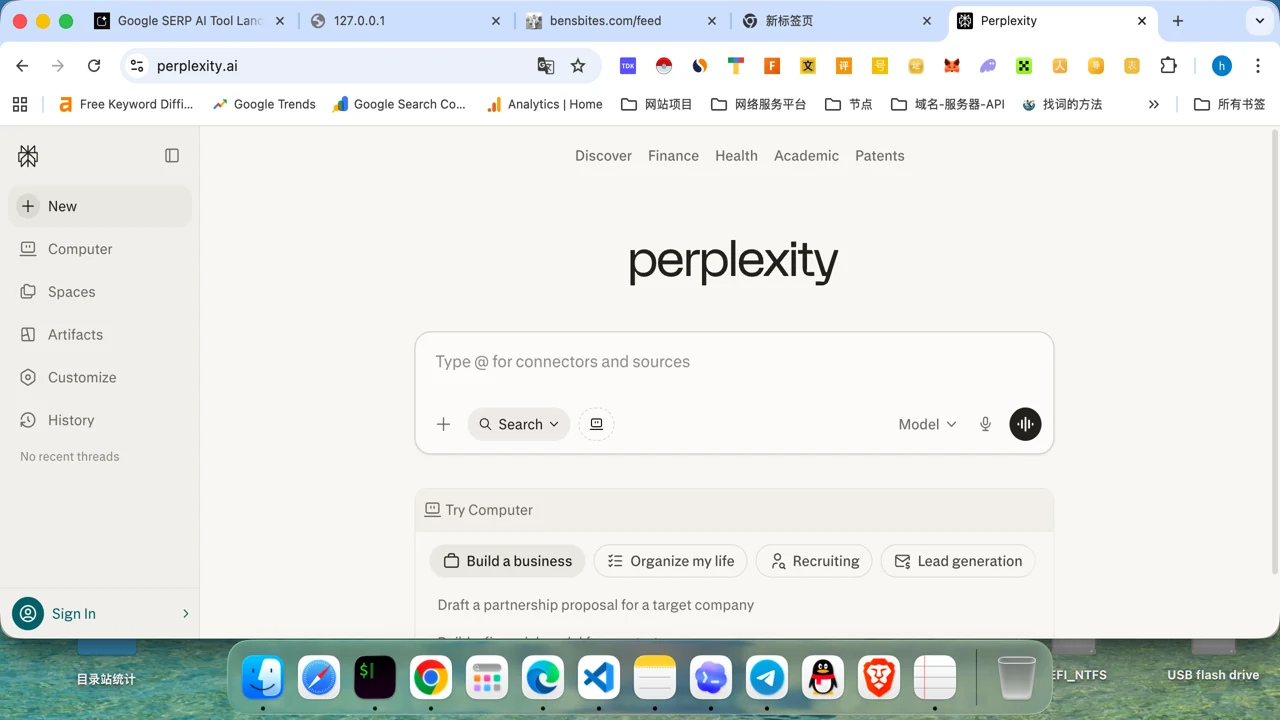Select the 'Organize my life' chip
This screenshot has height=720, width=1280.
[671, 561]
